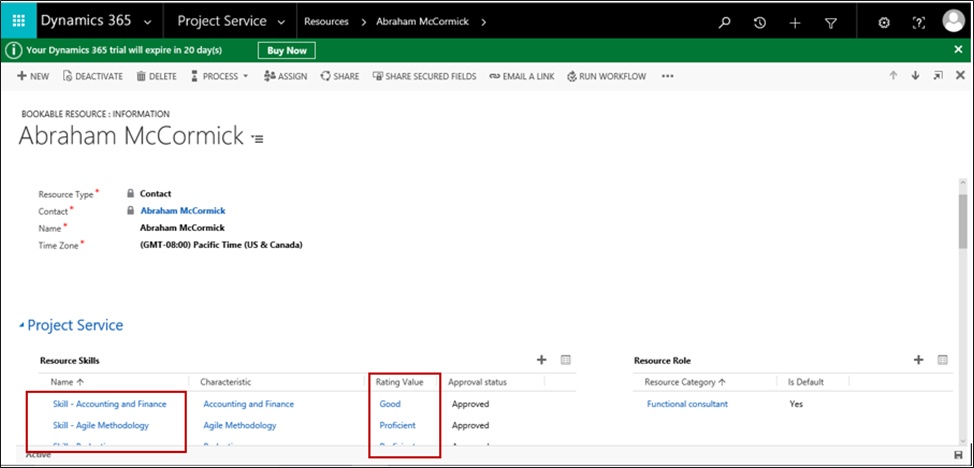
Task: Close the record form X icon
Action: pos(960,75)
